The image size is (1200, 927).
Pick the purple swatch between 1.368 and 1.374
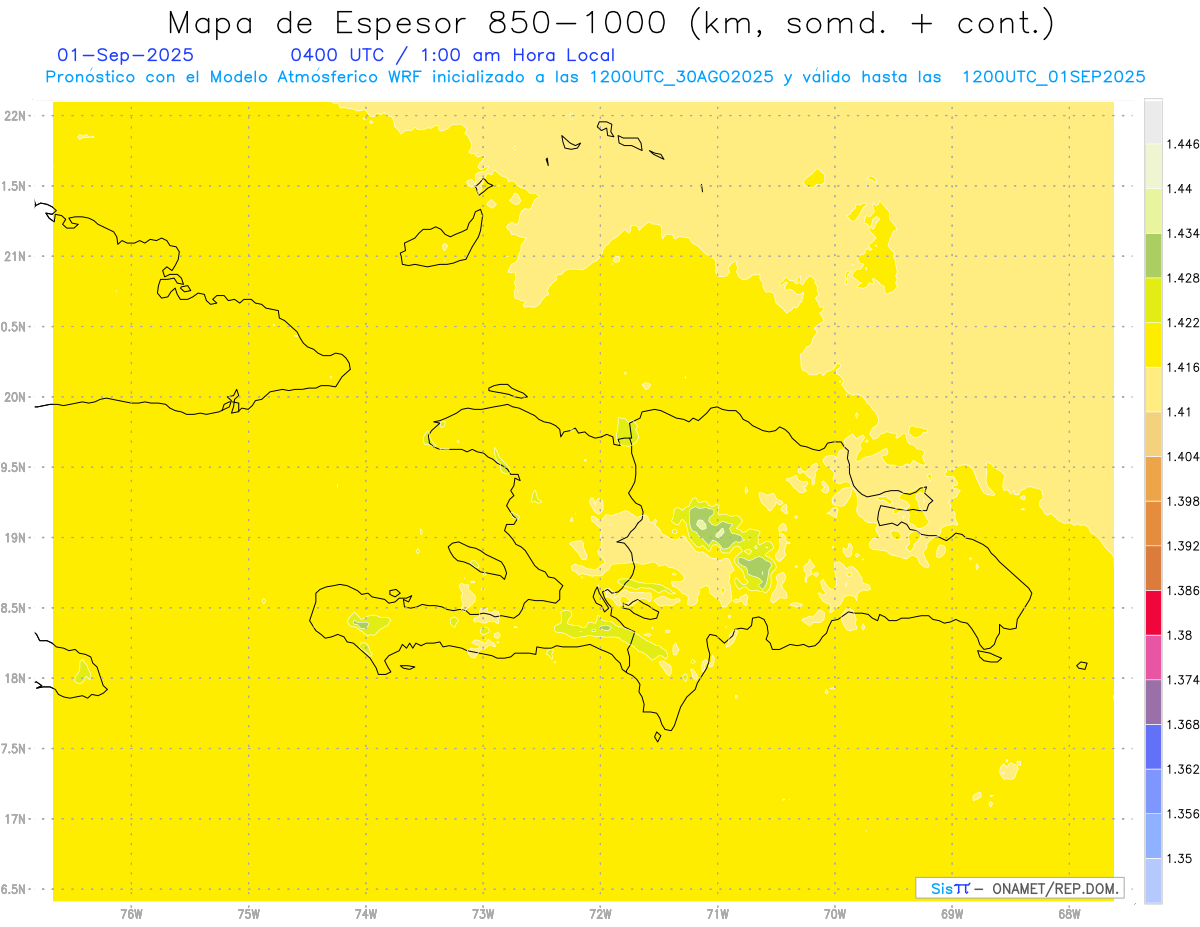pyautogui.click(x=1153, y=701)
